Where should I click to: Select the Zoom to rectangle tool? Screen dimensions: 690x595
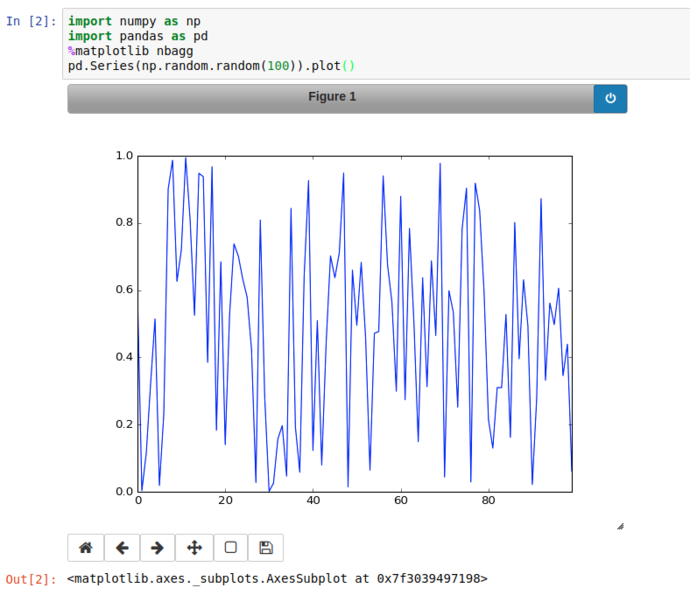pos(231,547)
